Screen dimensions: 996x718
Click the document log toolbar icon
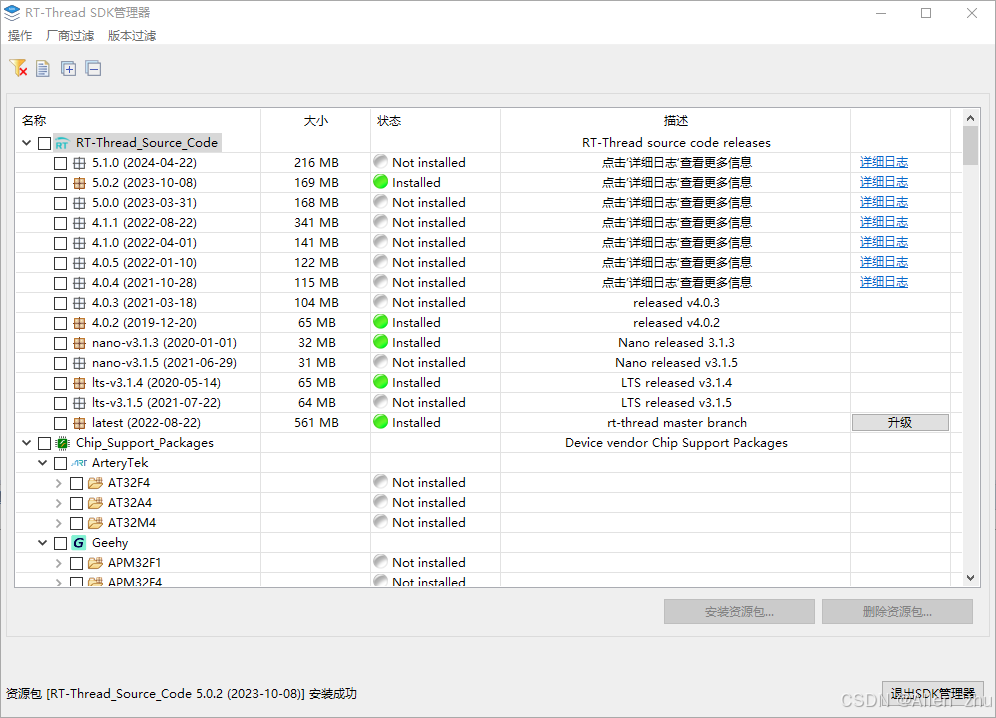[x=43, y=68]
